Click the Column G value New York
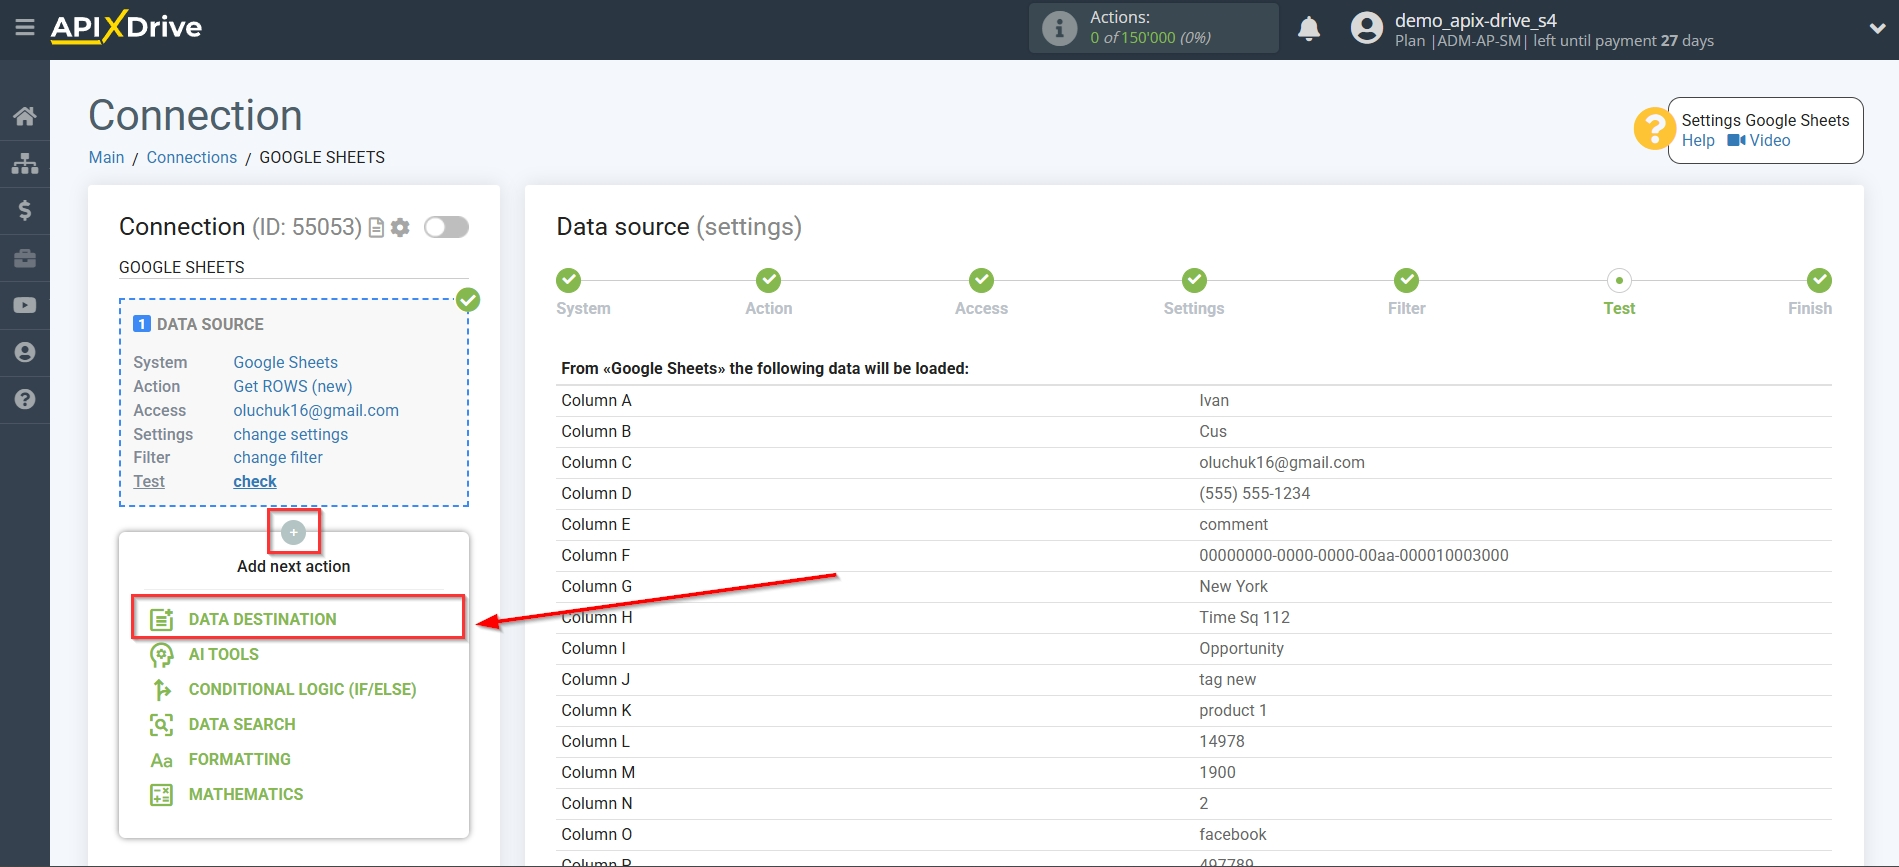Image resolution: width=1899 pixels, height=867 pixels. (x=1233, y=587)
